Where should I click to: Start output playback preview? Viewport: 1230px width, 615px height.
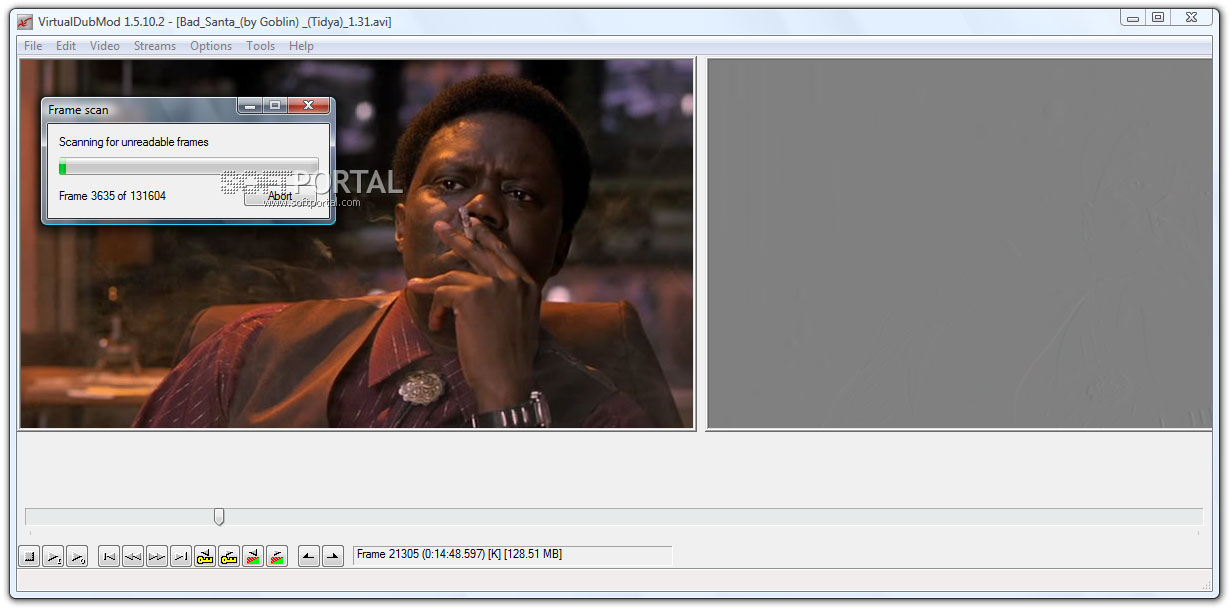coord(77,557)
